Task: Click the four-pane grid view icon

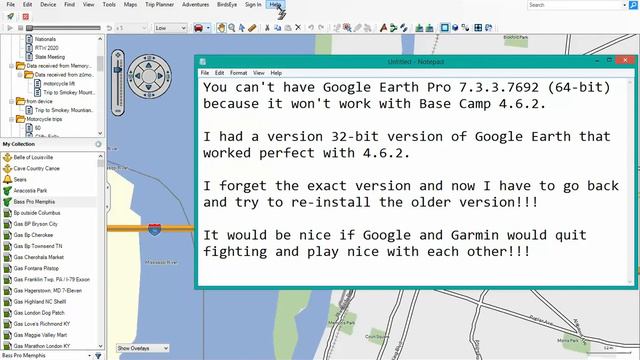Action: 478,28
